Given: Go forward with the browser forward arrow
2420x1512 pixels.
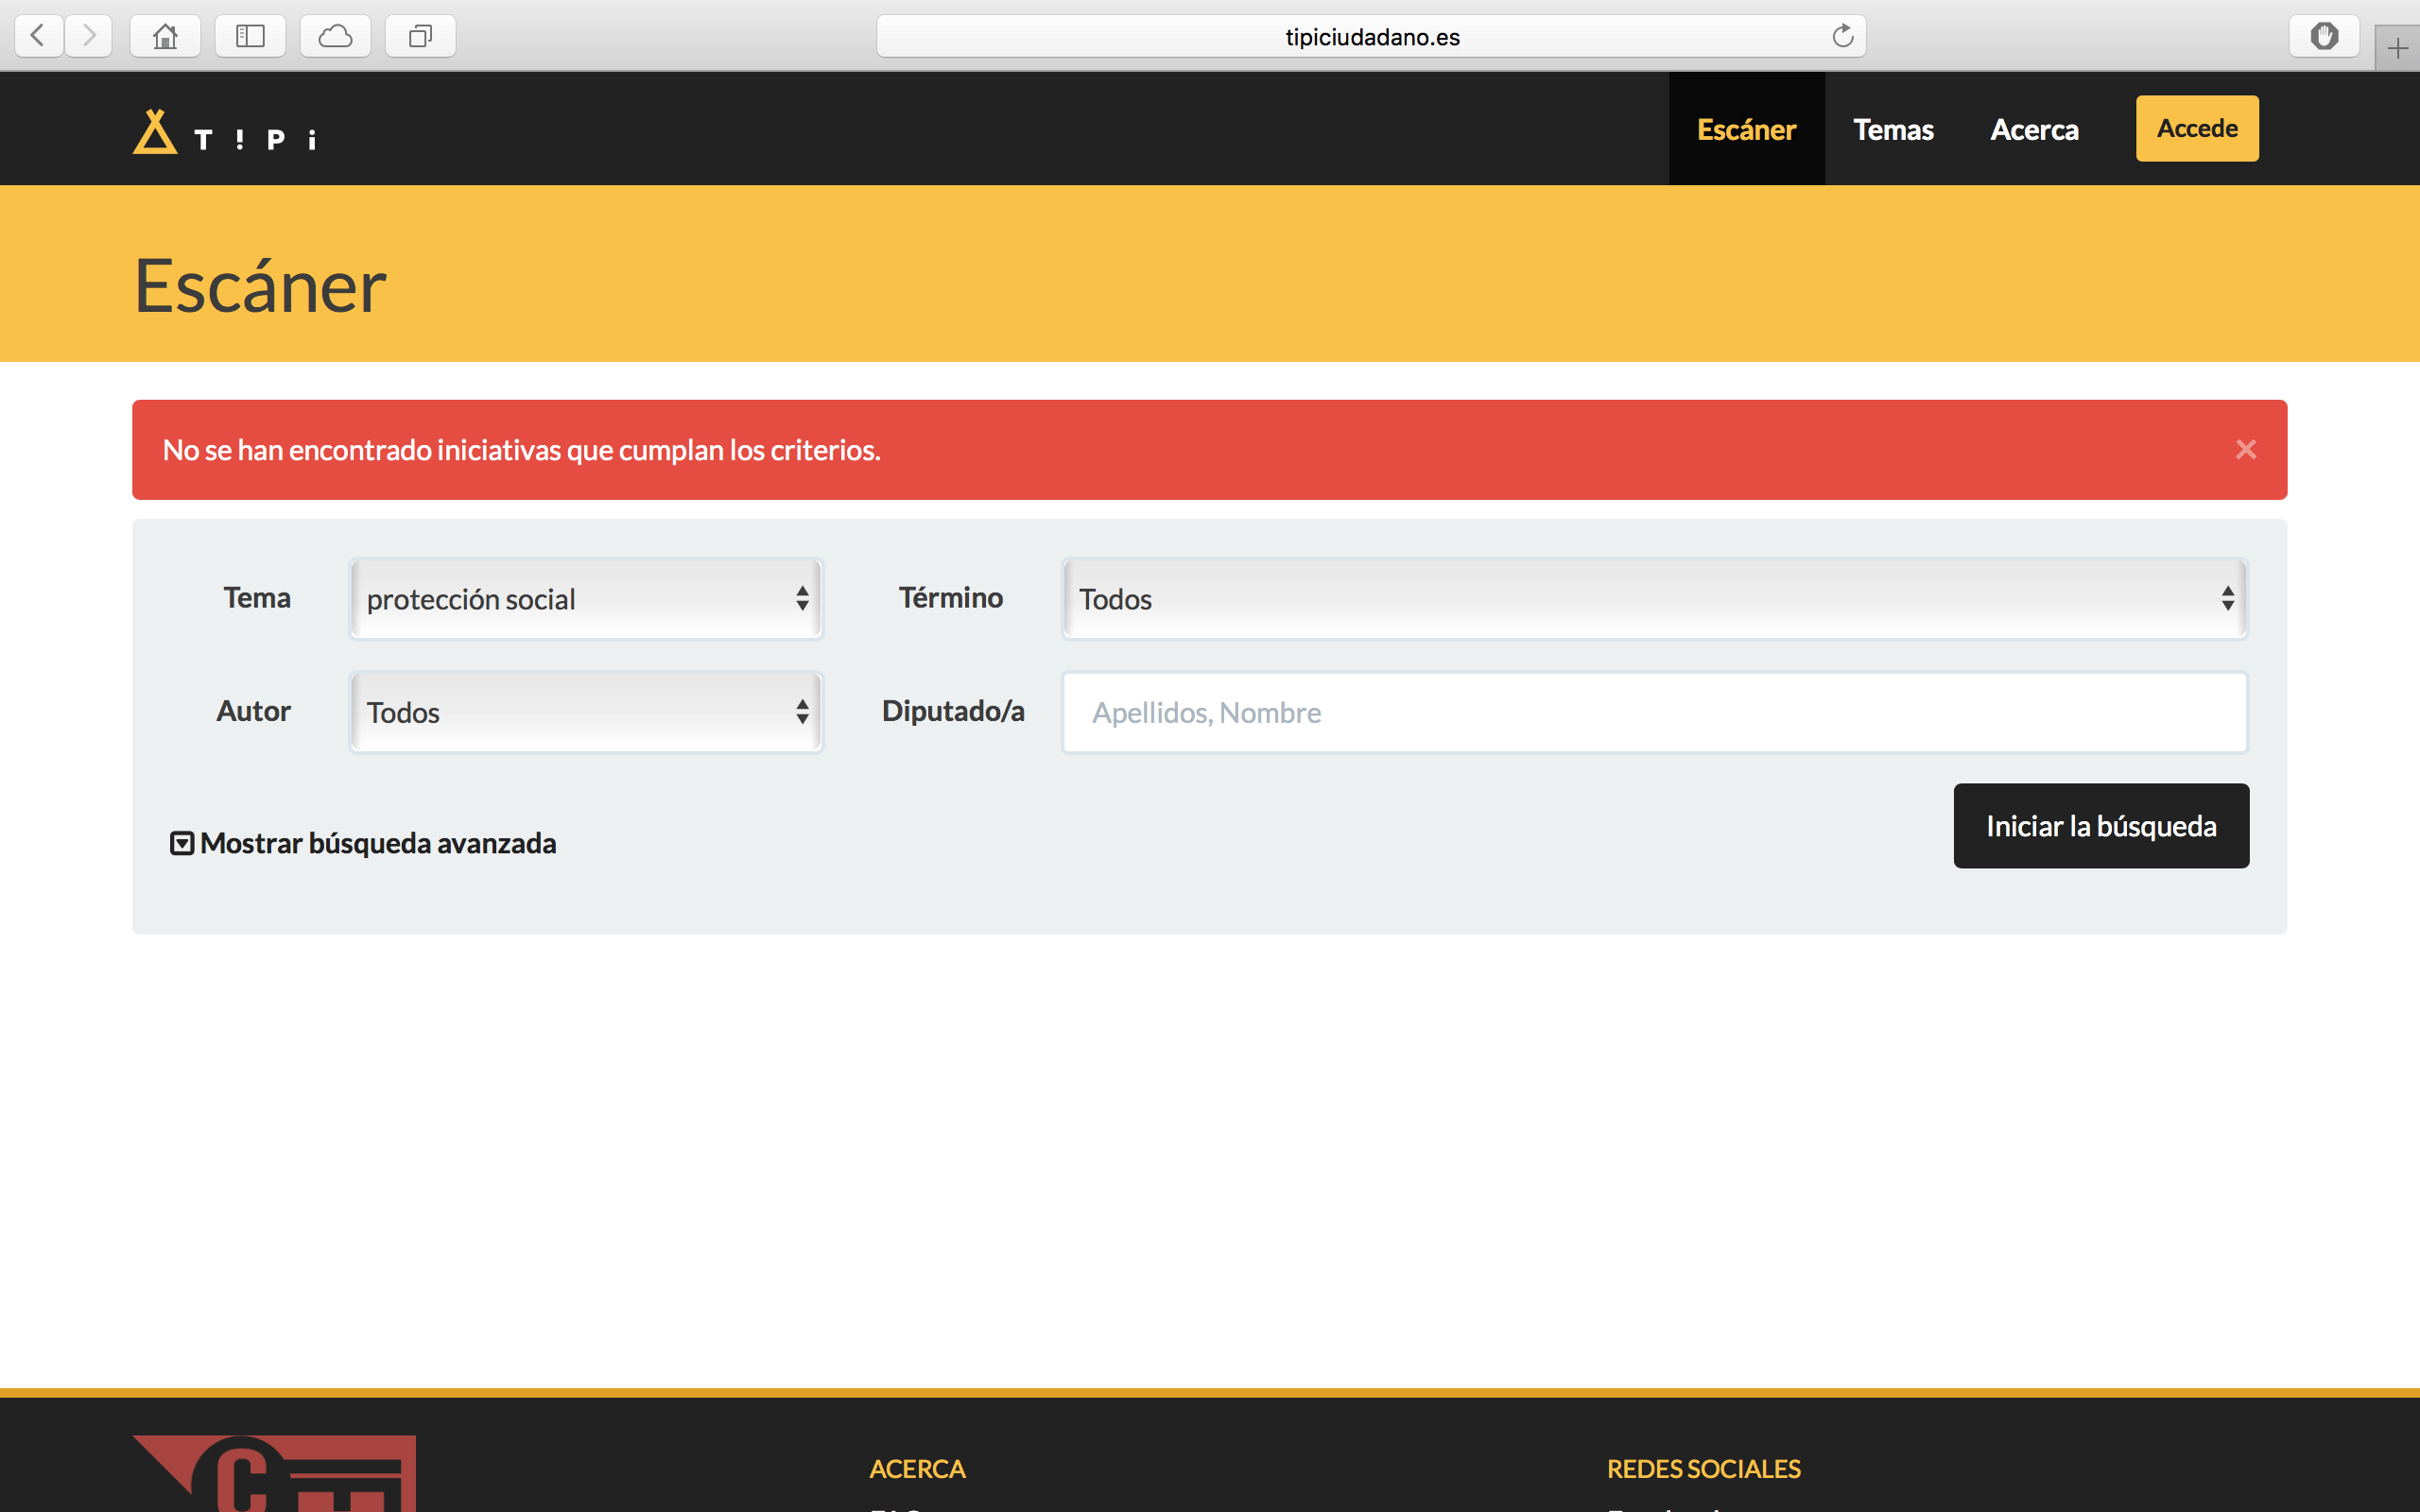Looking at the screenshot, I should tap(89, 36).
